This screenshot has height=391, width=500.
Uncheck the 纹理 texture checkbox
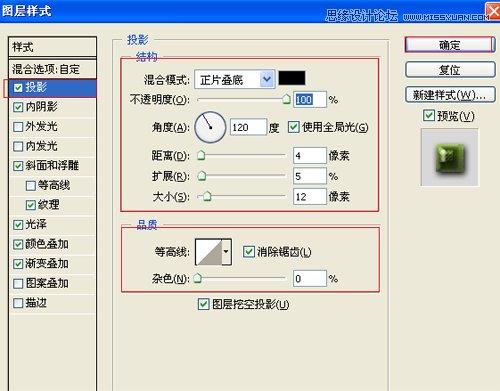click(x=31, y=205)
